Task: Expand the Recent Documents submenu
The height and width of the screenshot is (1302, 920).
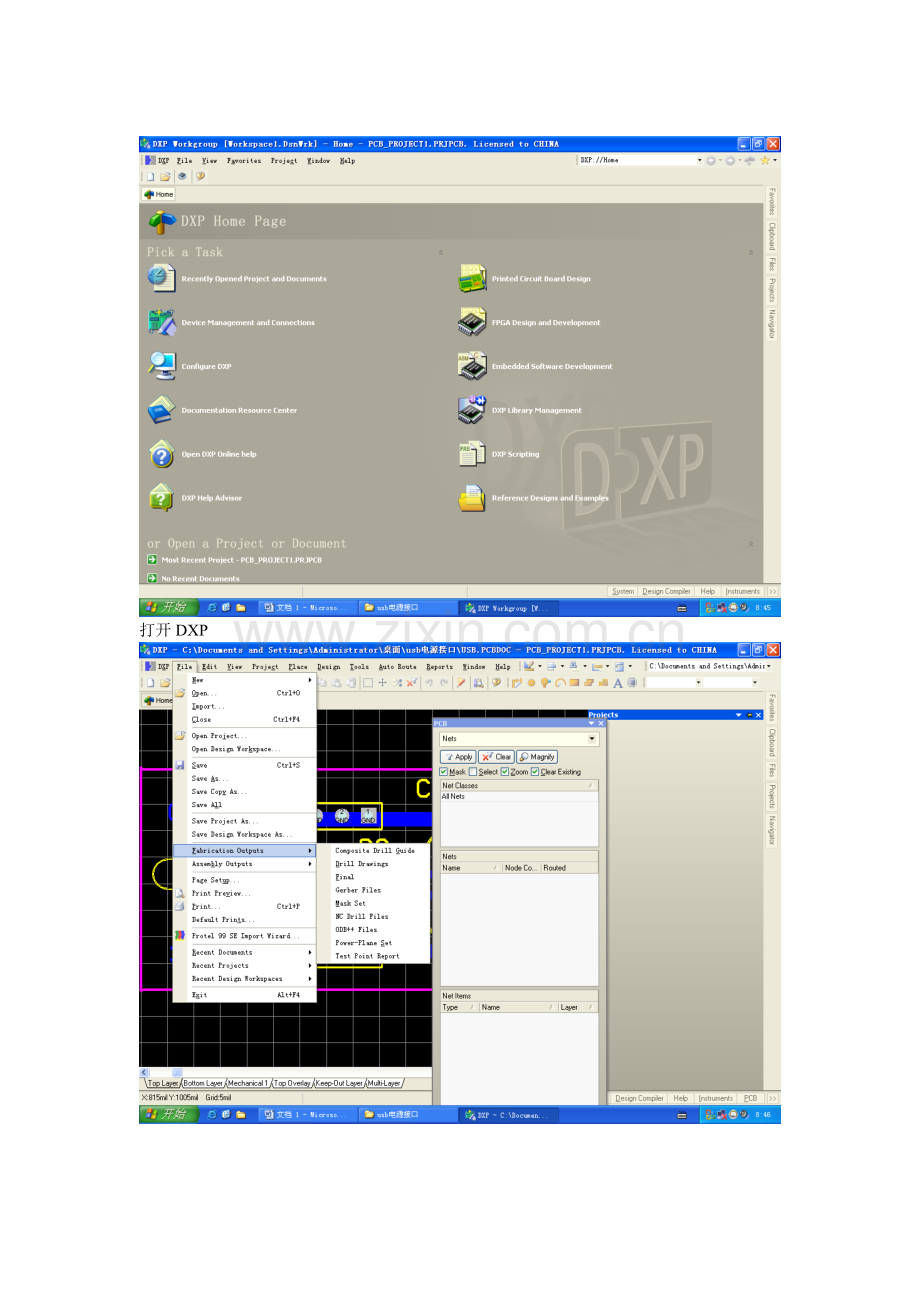Action: tap(244, 952)
